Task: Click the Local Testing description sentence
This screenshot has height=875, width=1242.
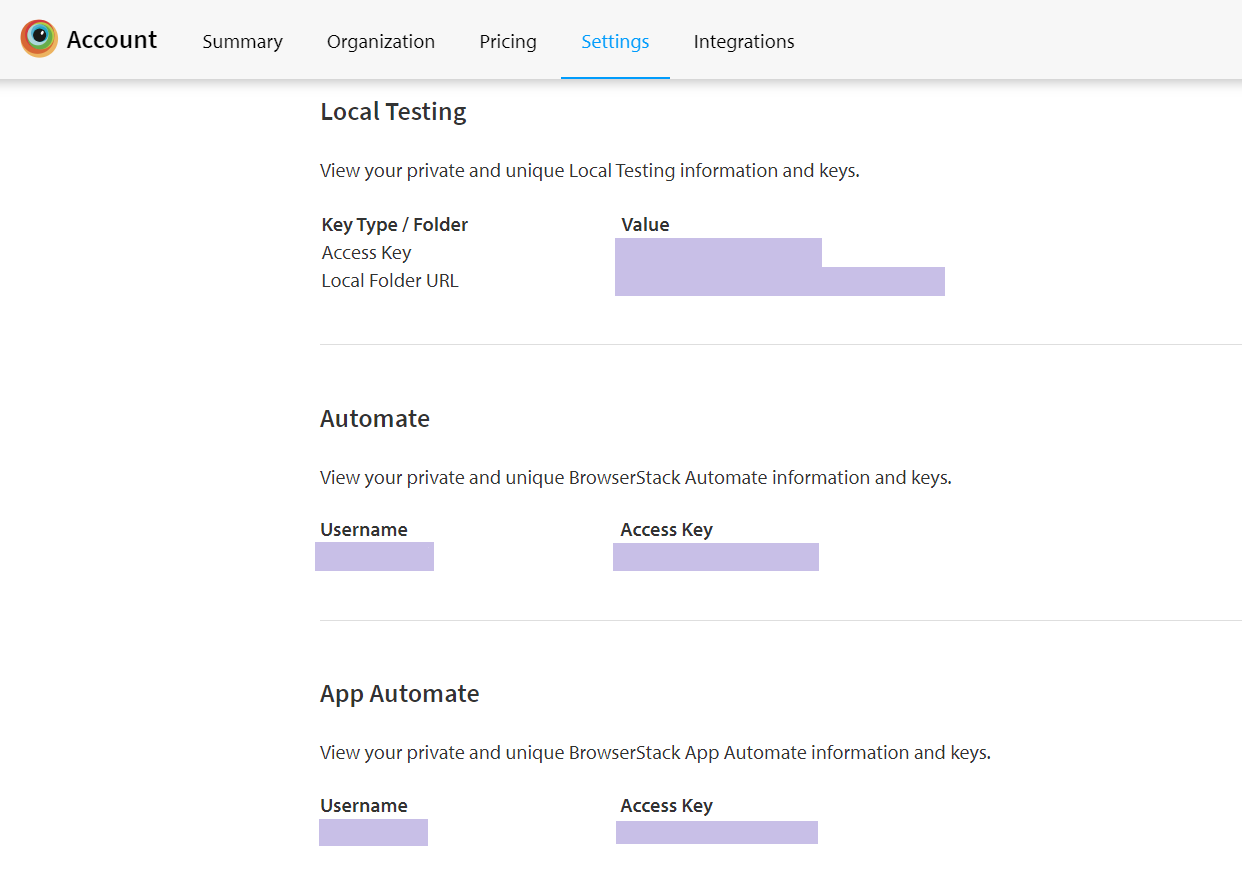Action: coord(590,171)
